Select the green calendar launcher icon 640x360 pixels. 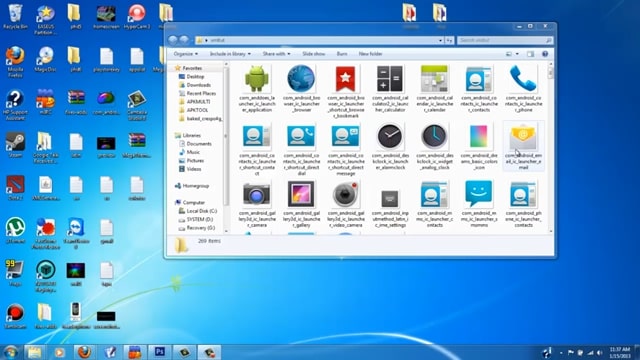click(434, 79)
